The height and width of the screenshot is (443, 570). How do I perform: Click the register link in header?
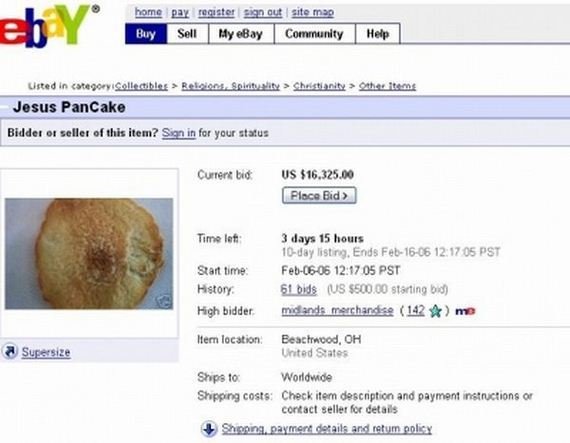[216, 12]
